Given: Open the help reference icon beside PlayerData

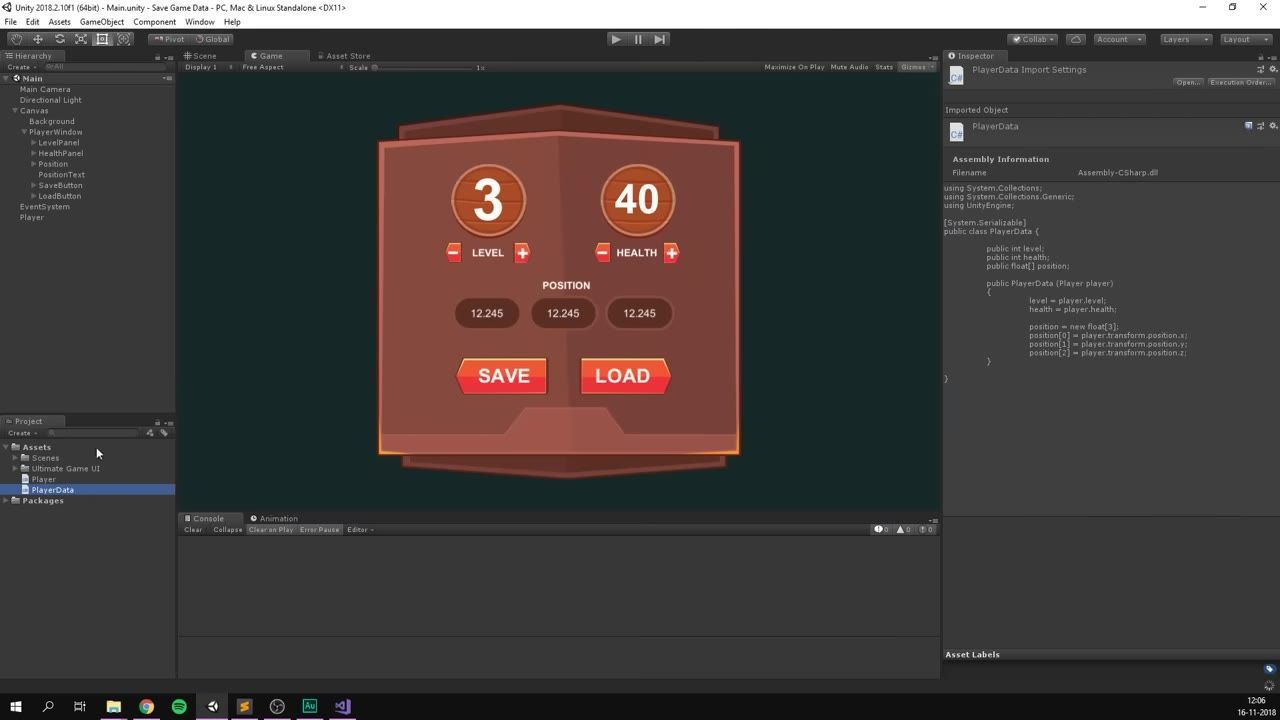Looking at the screenshot, I should click(1249, 126).
